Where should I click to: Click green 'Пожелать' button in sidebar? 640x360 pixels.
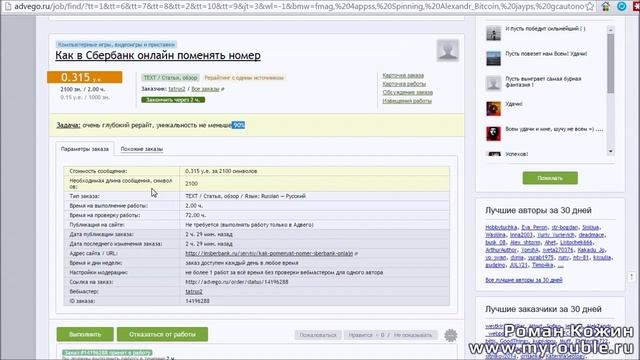pyautogui.click(x=550, y=178)
